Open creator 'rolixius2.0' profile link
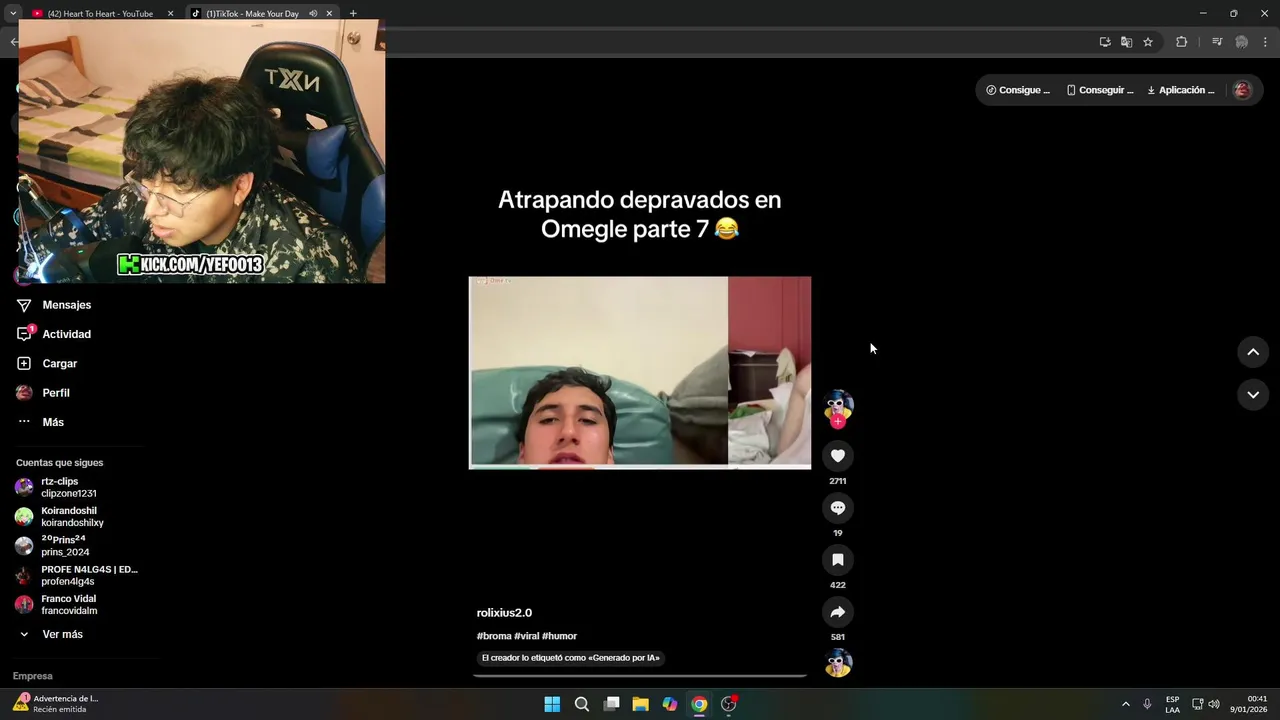Viewport: 1280px width, 720px height. pyautogui.click(x=504, y=613)
